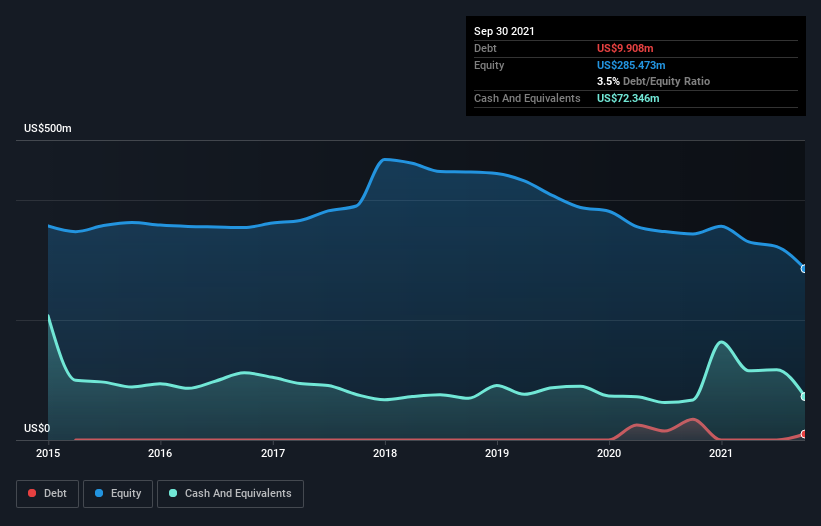Click the 2016 axis label
Screen dimensions: 821x526
pos(160,453)
